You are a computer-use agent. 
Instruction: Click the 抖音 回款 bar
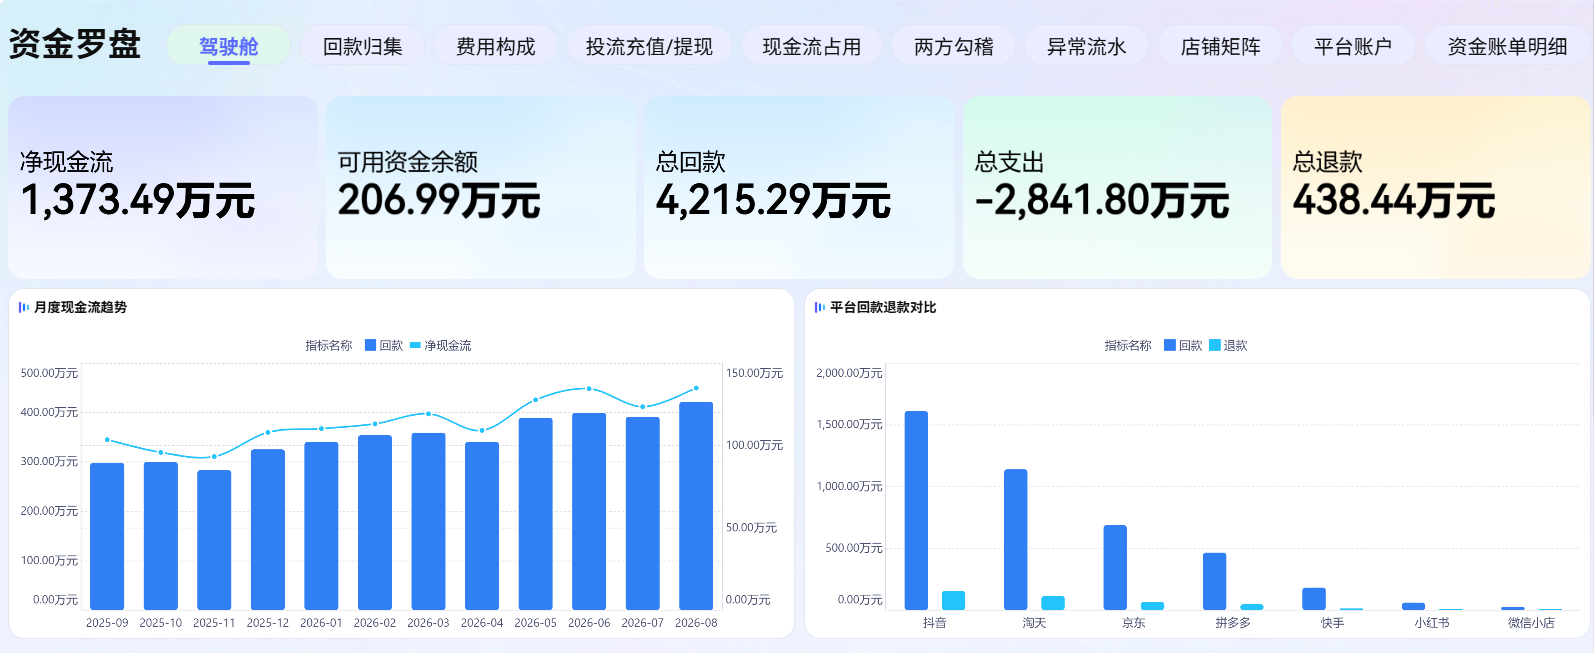(x=916, y=510)
